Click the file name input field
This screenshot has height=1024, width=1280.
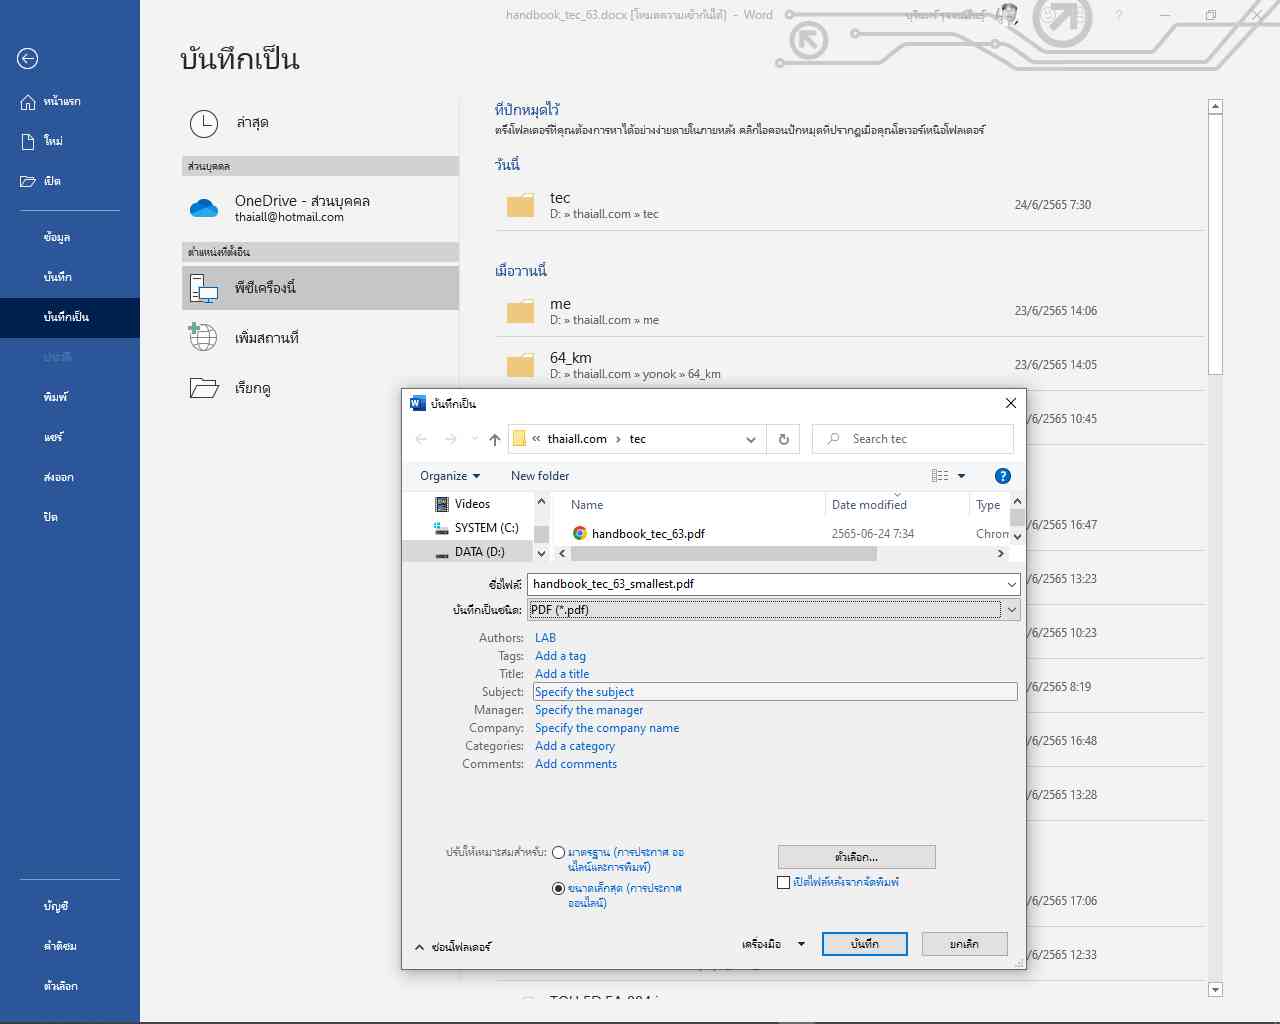click(765, 584)
